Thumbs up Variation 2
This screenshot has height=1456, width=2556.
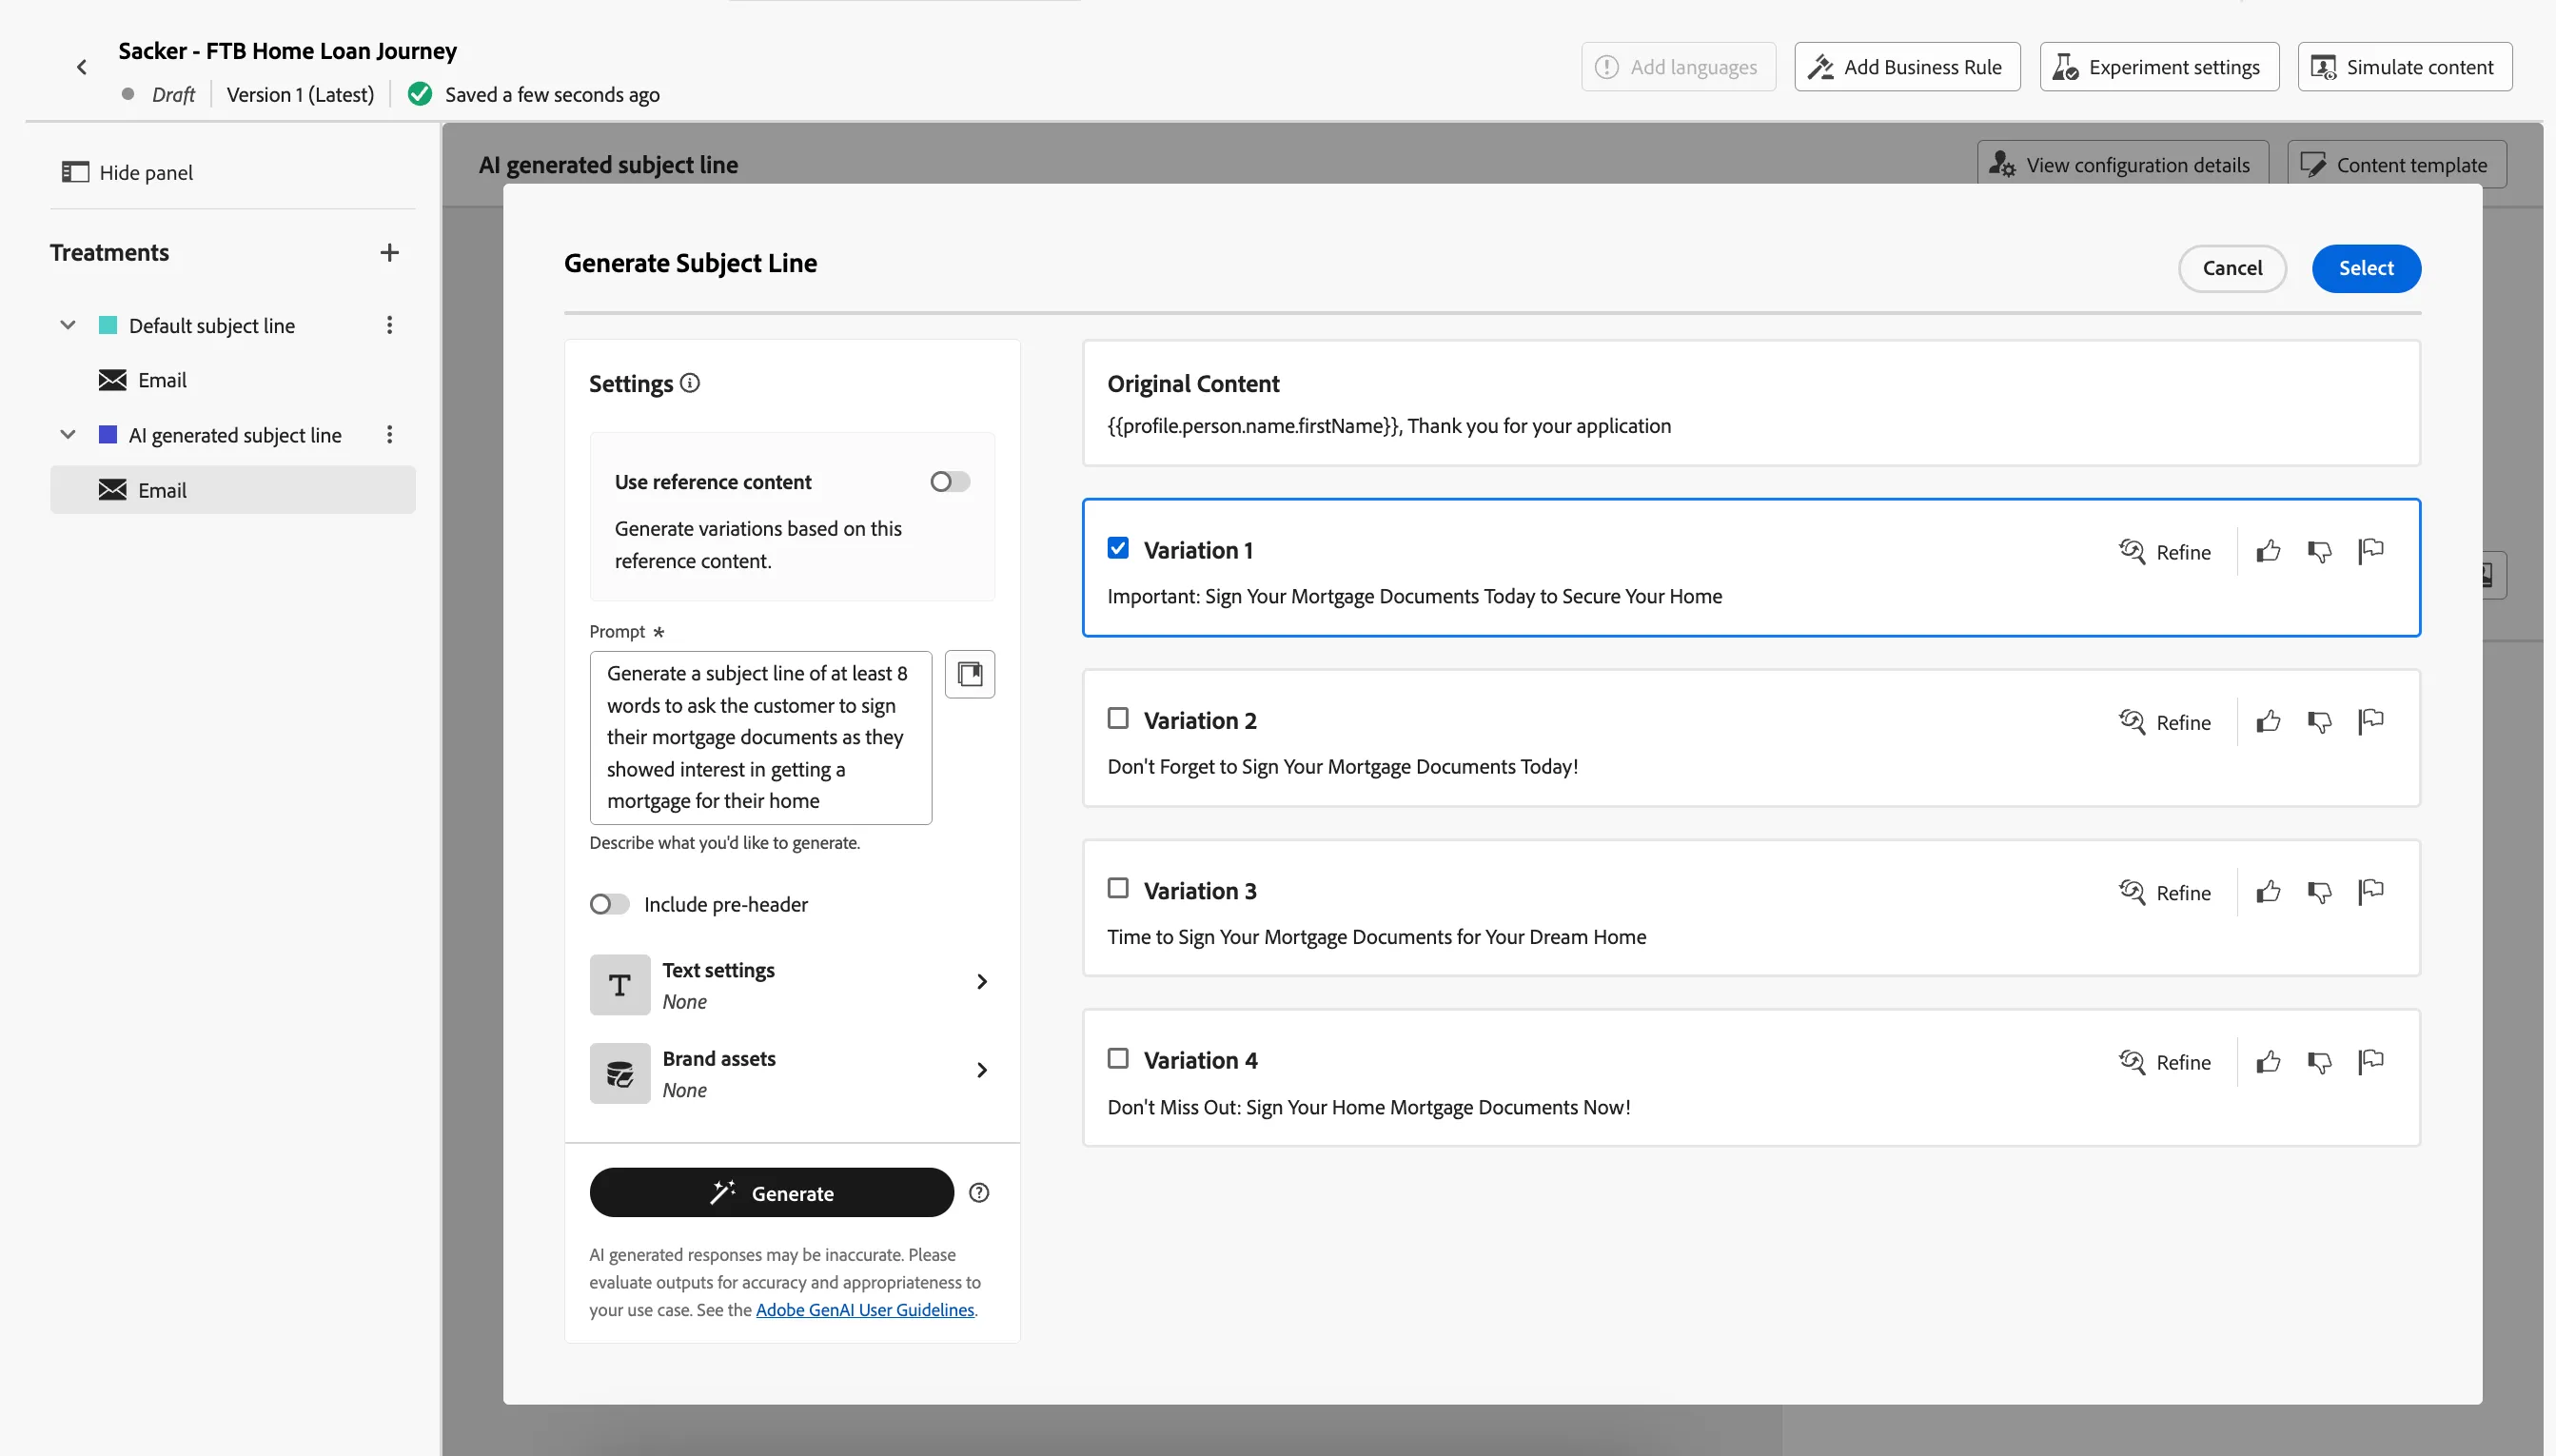tap(2268, 722)
